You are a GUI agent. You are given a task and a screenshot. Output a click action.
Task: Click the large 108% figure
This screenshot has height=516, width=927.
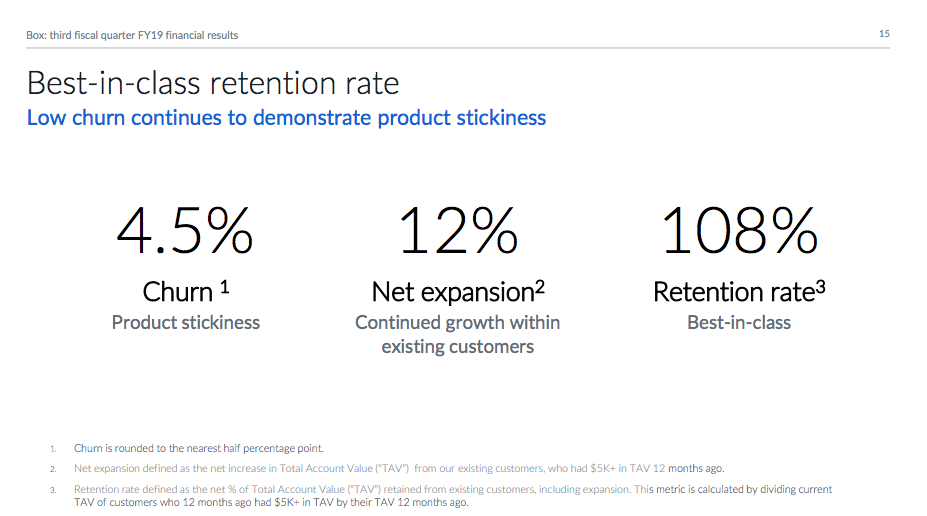point(739,230)
